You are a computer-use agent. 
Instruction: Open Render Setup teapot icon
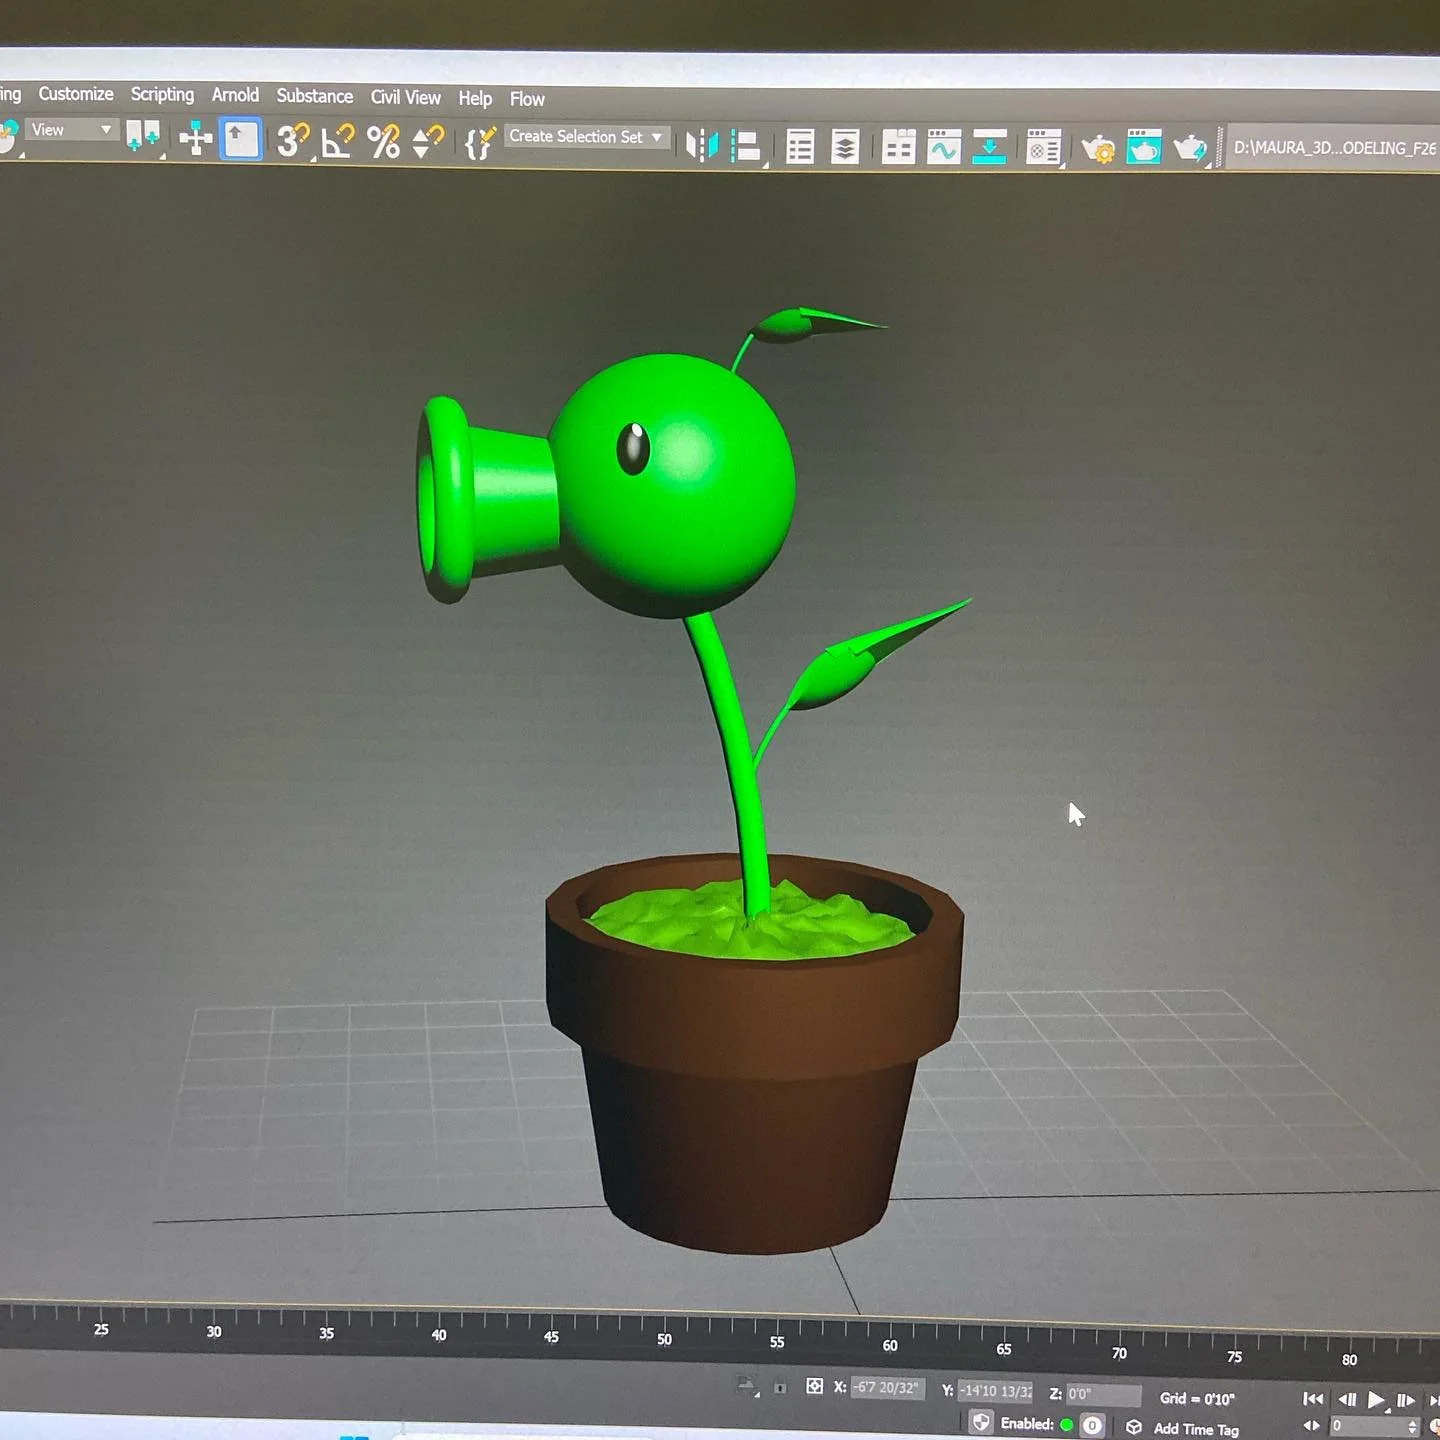(x=1097, y=150)
